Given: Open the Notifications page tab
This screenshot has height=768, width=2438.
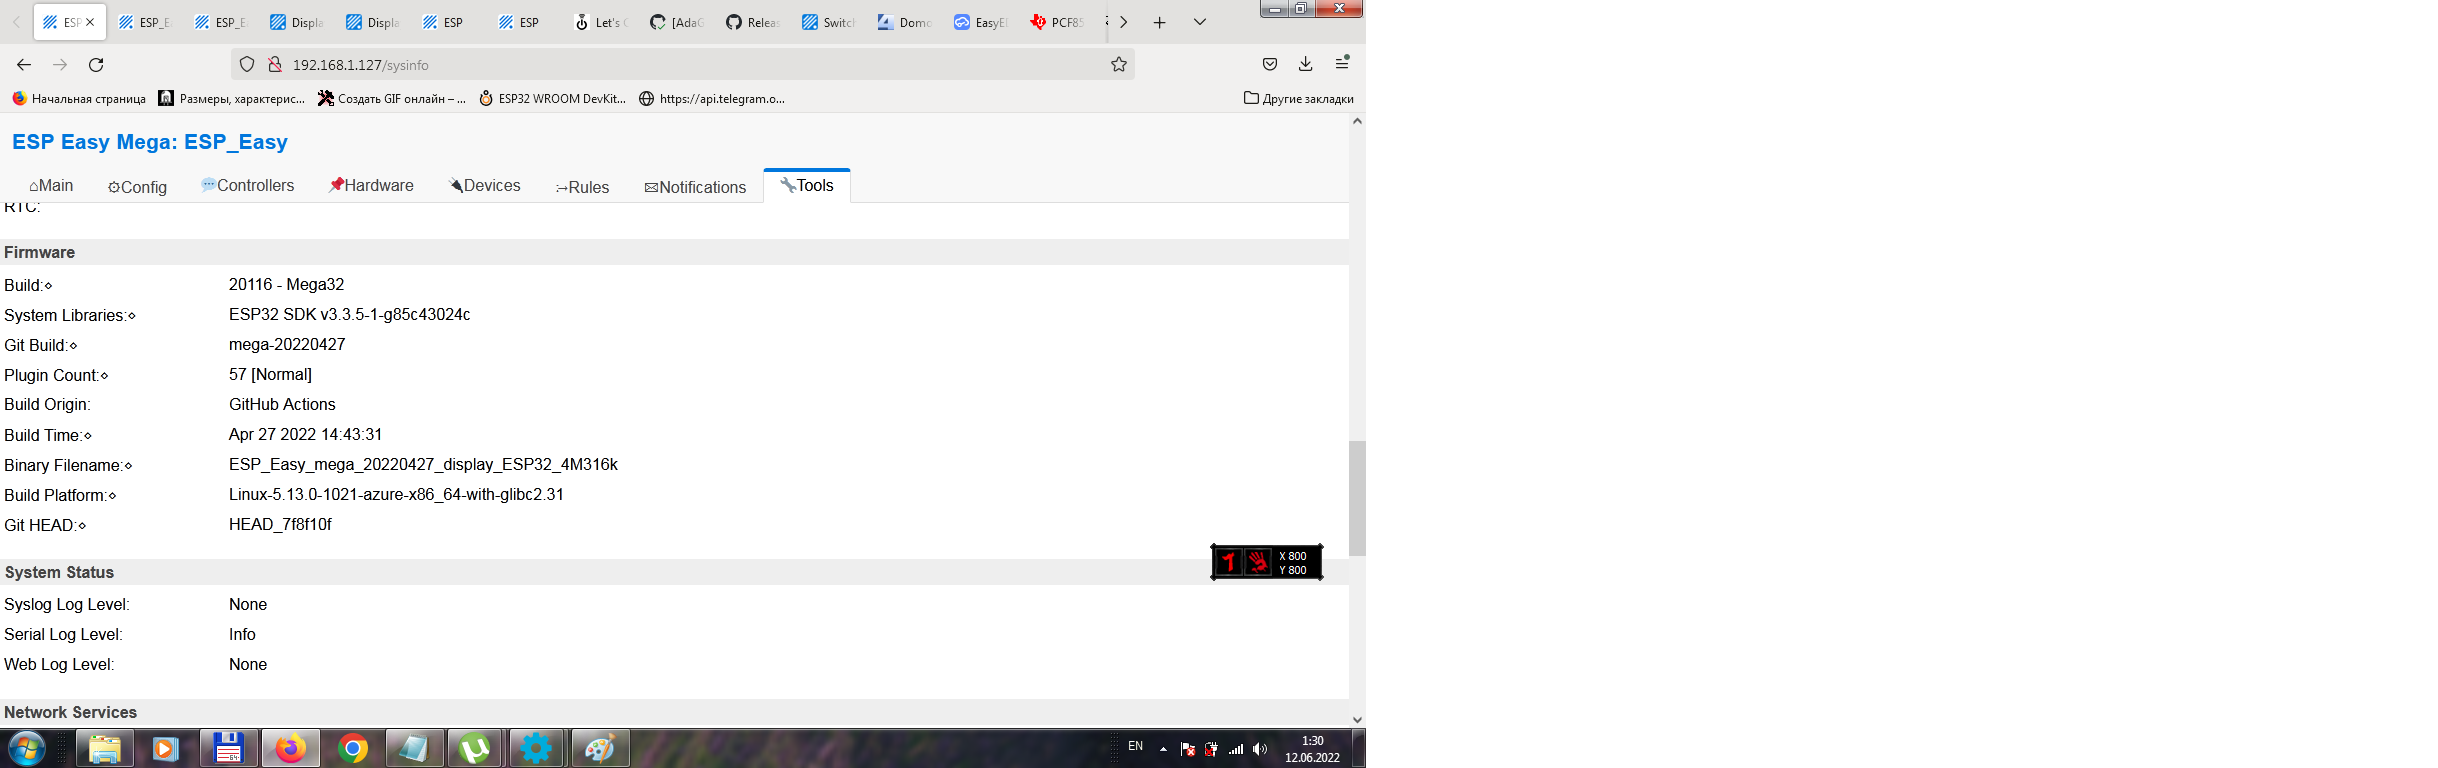Looking at the screenshot, I should coord(695,187).
